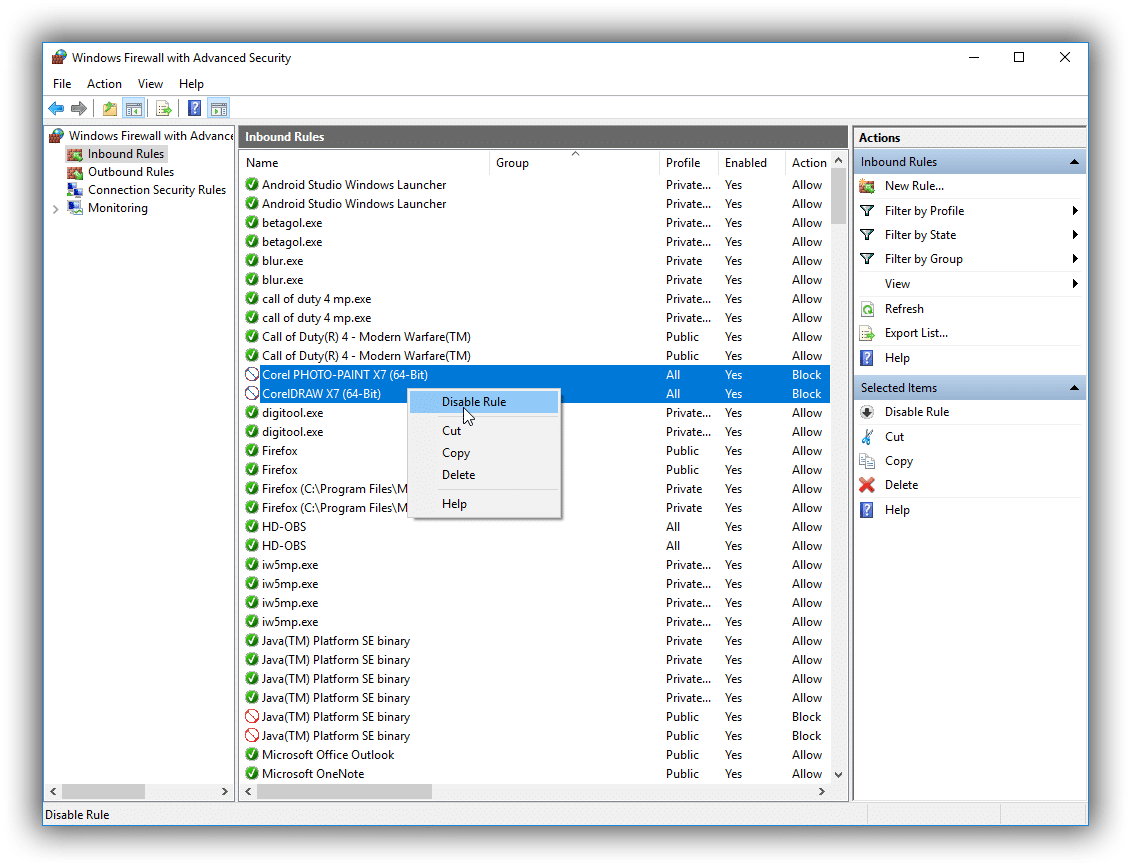The height and width of the screenshot is (868, 1131).
Task: Click the Copy icon under Selected Items
Action: pos(867,461)
